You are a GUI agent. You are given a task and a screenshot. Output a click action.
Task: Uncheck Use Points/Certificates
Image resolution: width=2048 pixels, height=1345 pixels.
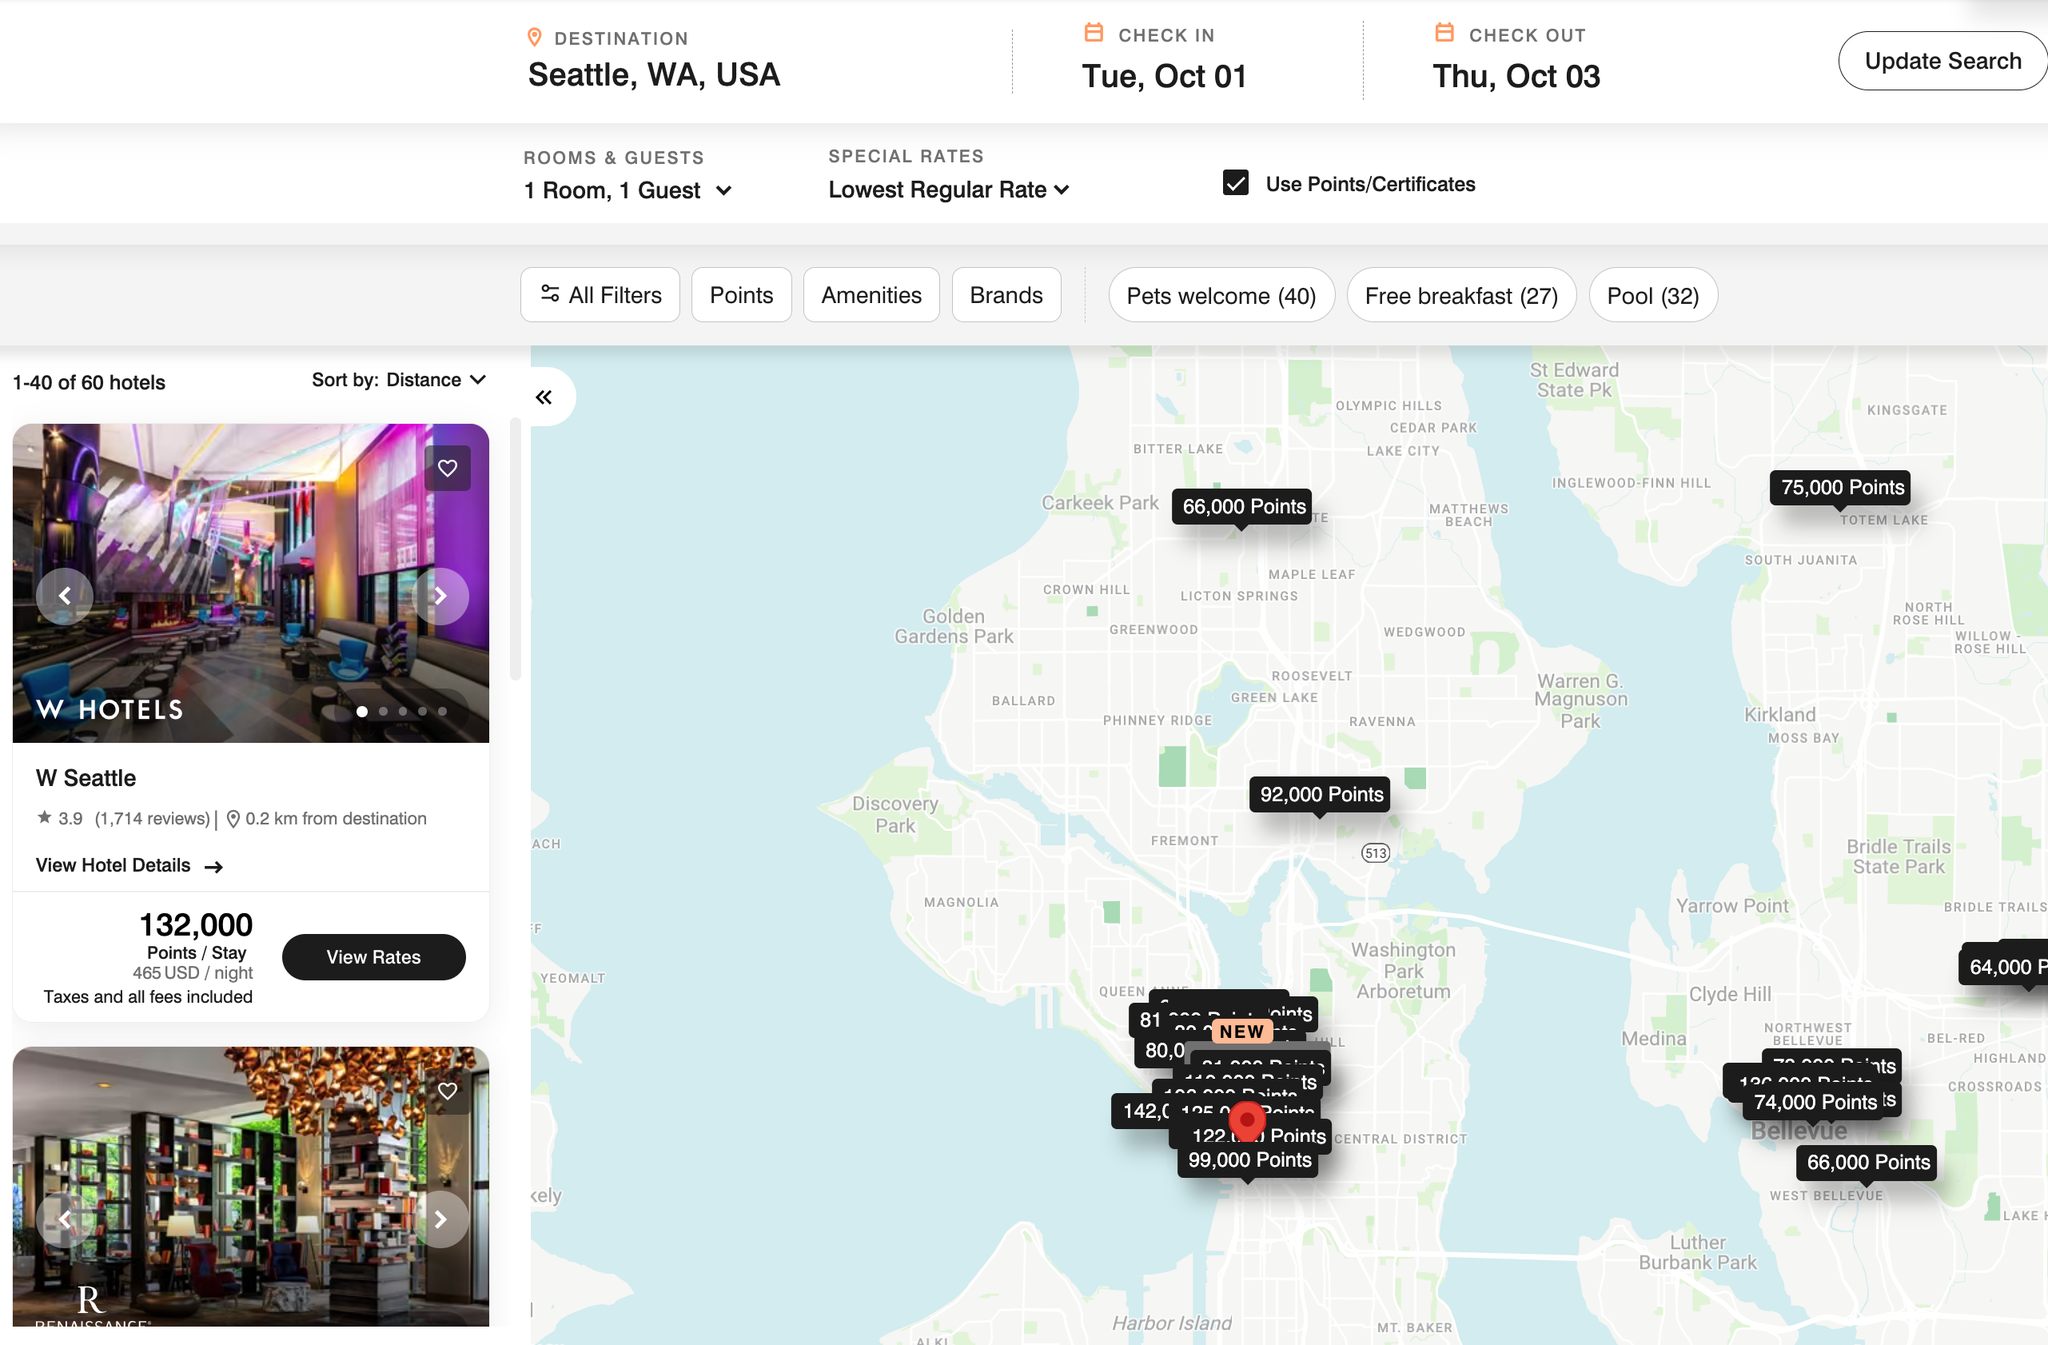click(x=1236, y=183)
